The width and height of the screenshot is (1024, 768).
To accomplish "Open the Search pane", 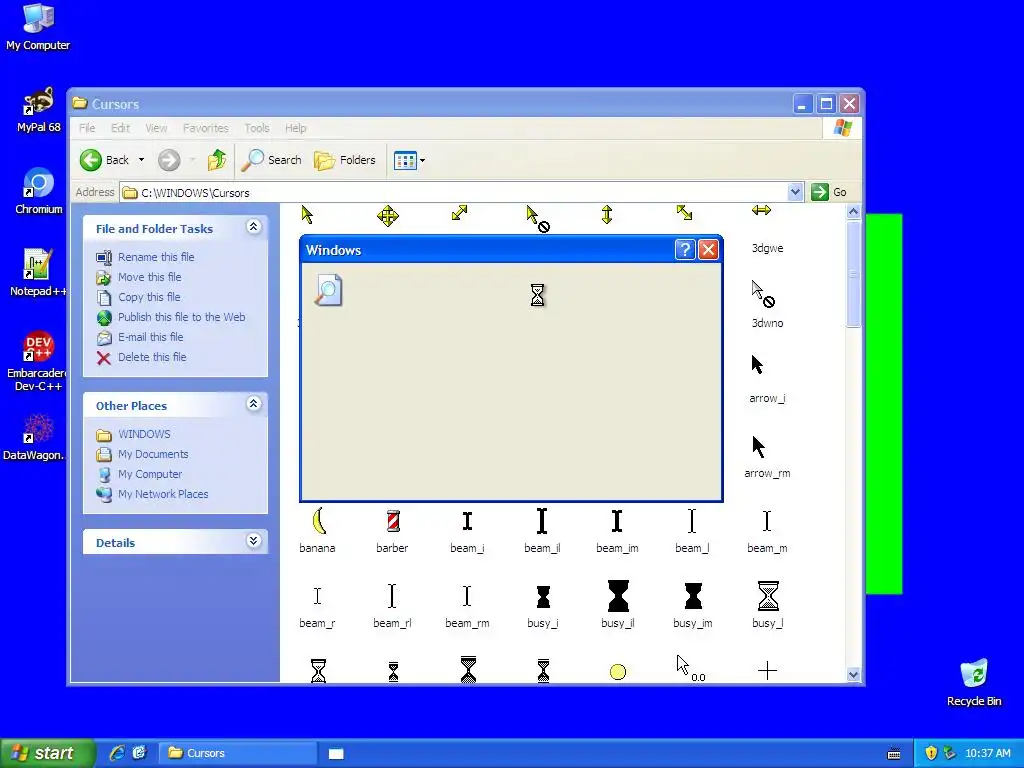I will pyautogui.click(x=272, y=160).
